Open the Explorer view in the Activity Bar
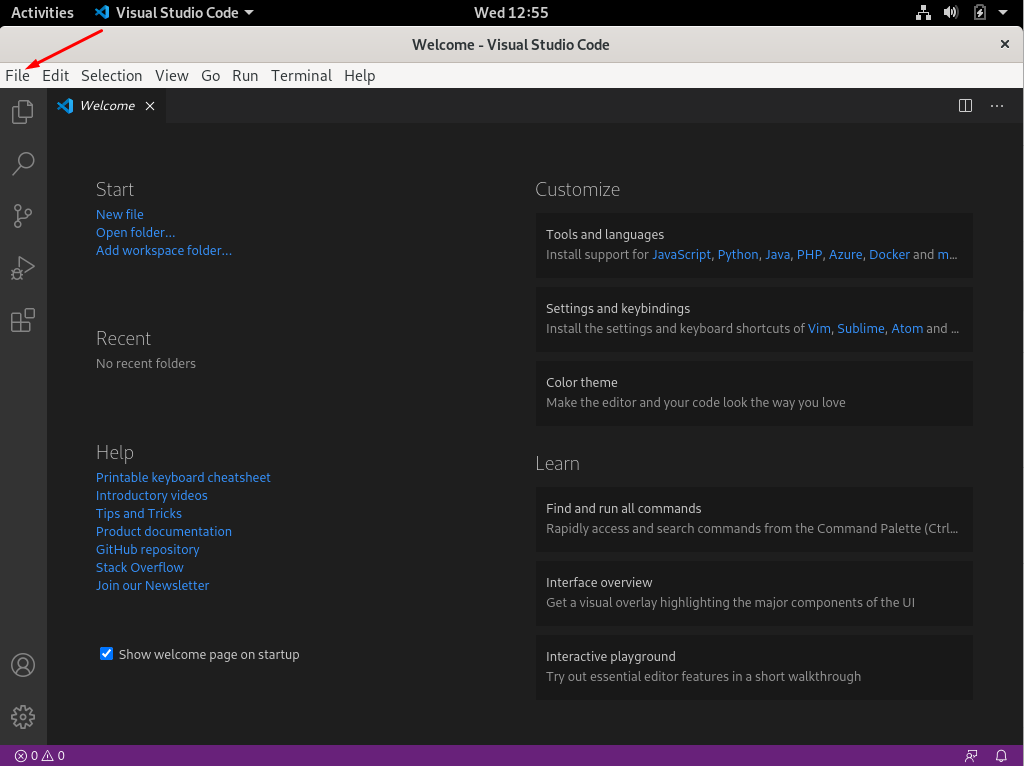This screenshot has width=1024, height=766. pyautogui.click(x=22, y=112)
